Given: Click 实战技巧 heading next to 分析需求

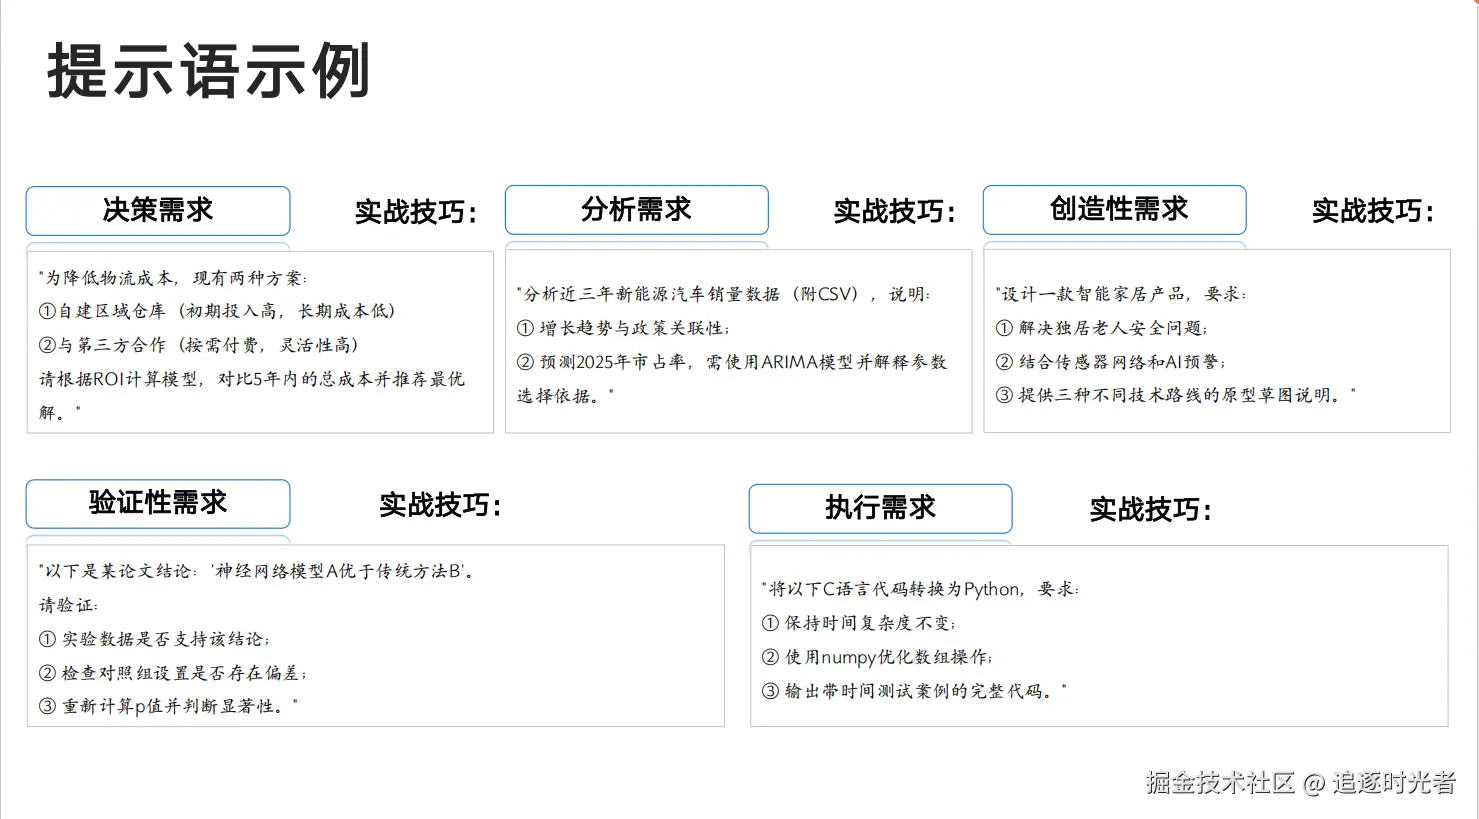Looking at the screenshot, I should click(895, 211).
